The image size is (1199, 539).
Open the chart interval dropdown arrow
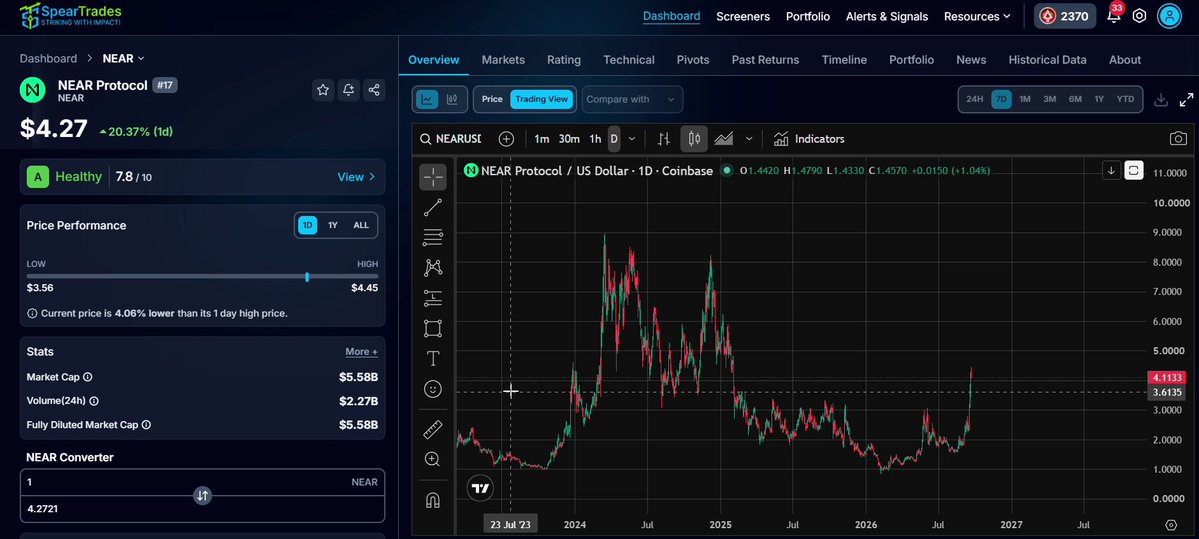tap(632, 138)
